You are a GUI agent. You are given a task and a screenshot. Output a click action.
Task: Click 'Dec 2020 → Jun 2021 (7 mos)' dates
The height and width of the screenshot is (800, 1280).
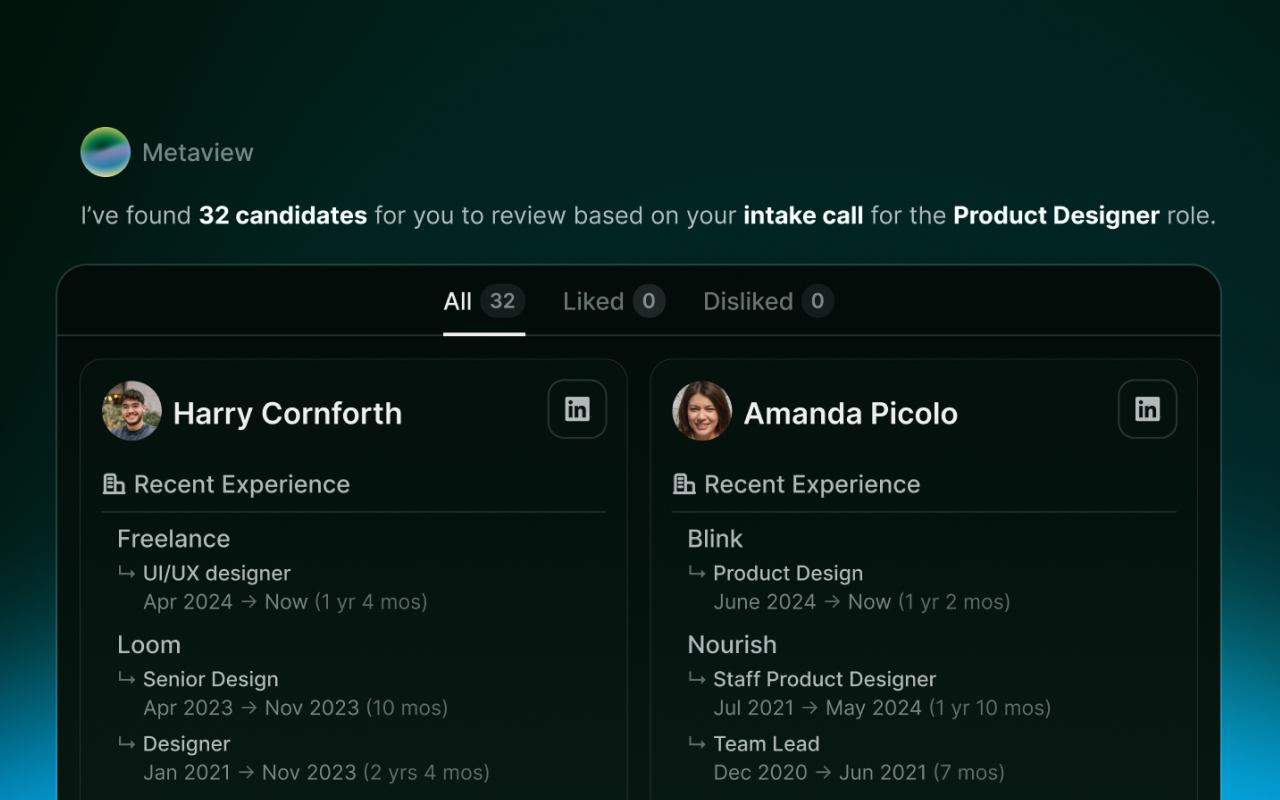(x=859, y=773)
